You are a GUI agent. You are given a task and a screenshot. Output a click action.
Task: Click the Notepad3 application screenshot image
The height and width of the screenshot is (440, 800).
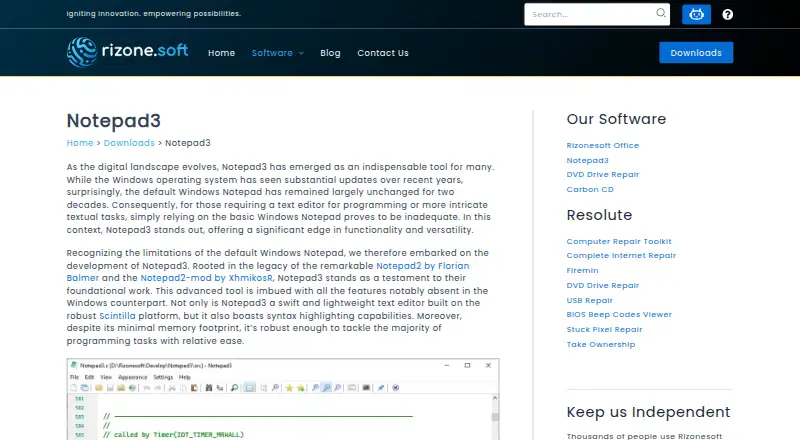pyautogui.click(x=283, y=399)
